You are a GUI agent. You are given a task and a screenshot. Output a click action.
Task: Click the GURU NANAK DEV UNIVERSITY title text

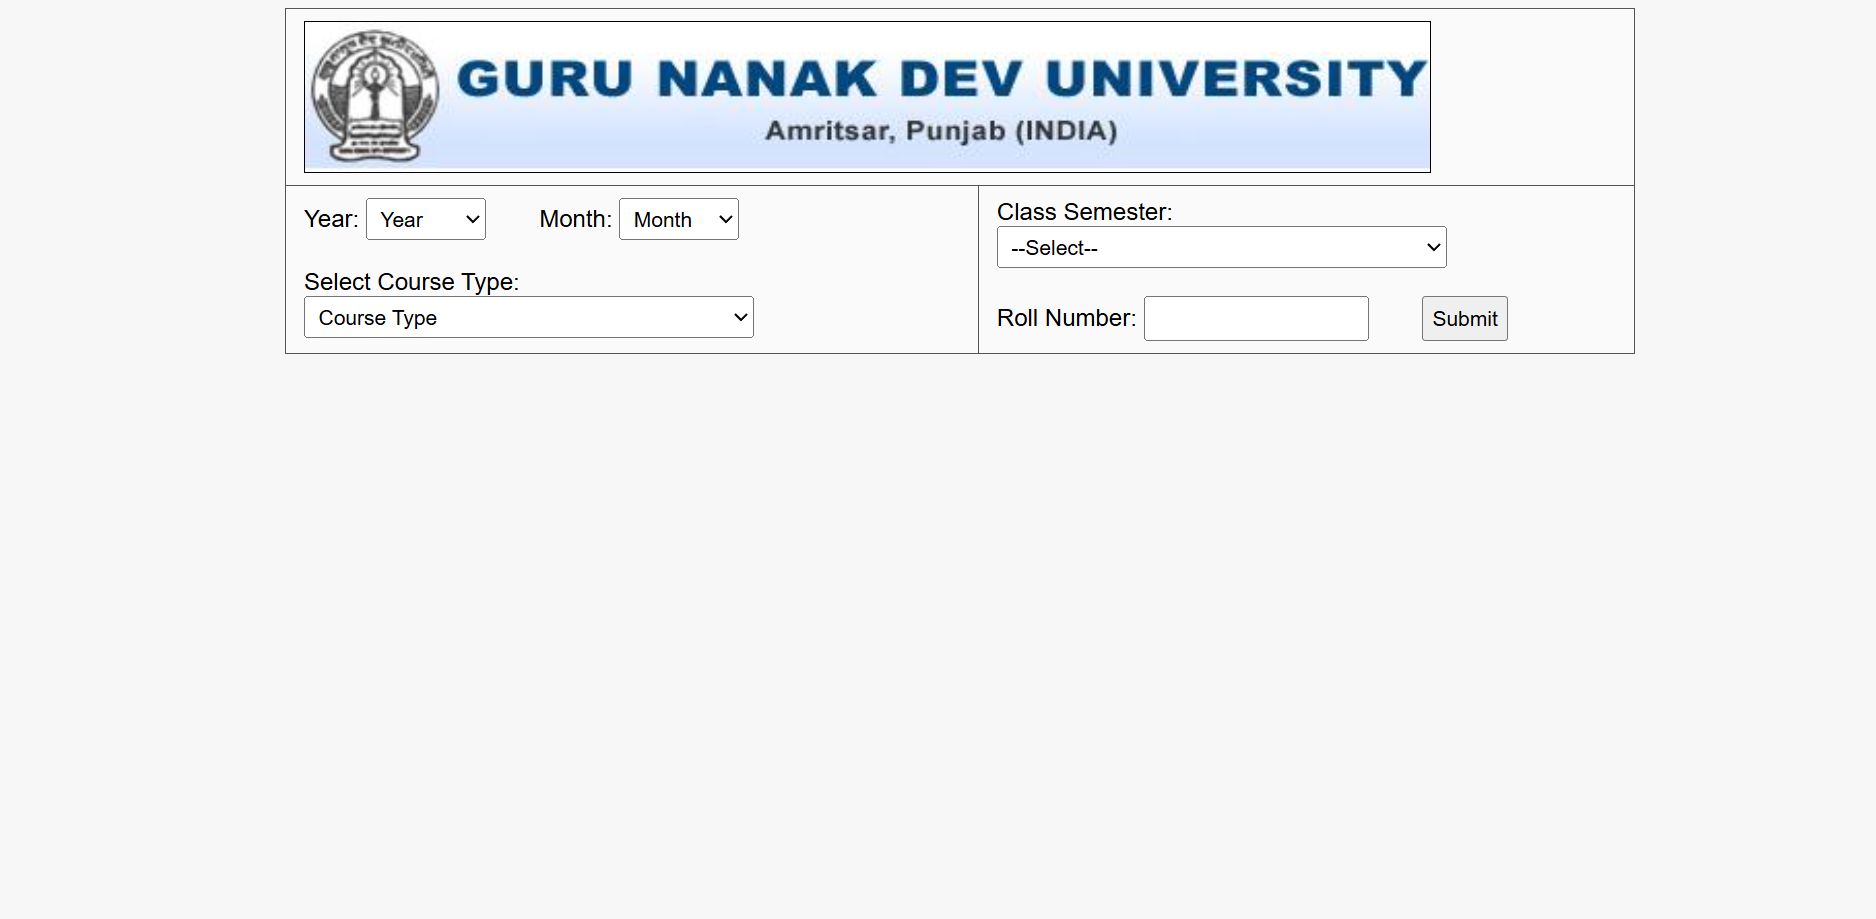[940, 77]
